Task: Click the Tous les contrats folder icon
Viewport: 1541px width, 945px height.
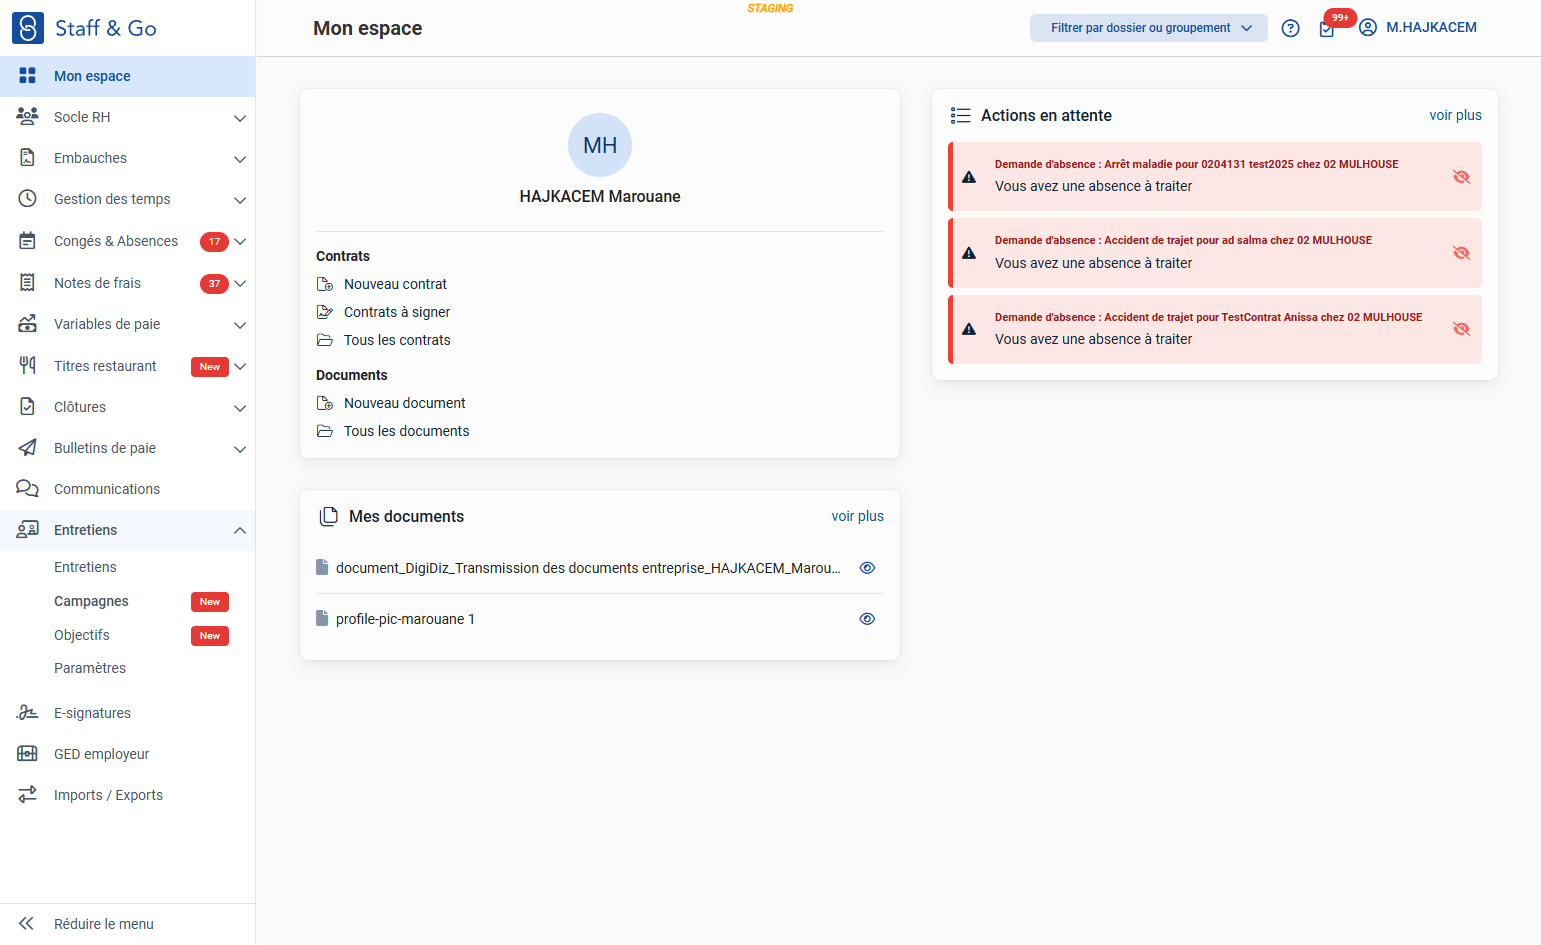Action: point(325,340)
